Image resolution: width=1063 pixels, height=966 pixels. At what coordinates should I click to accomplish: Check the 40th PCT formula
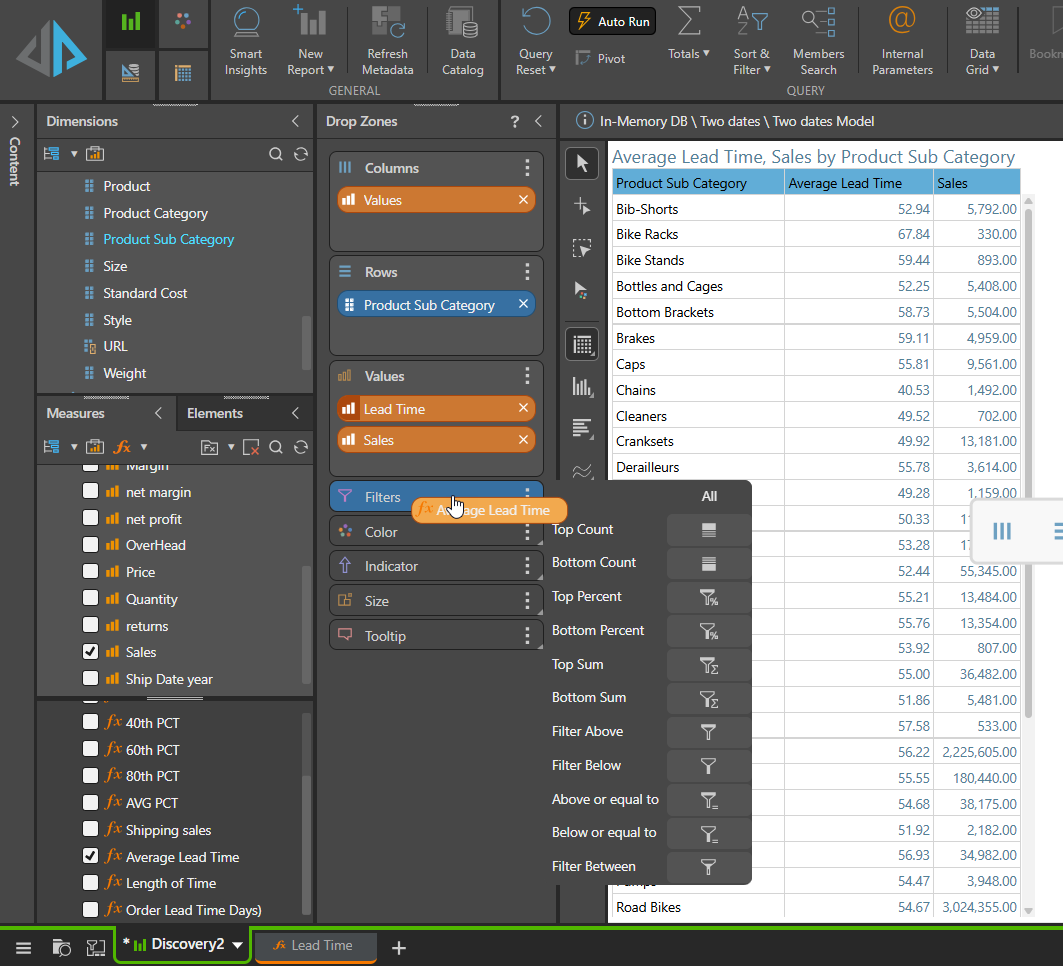[90, 722]
